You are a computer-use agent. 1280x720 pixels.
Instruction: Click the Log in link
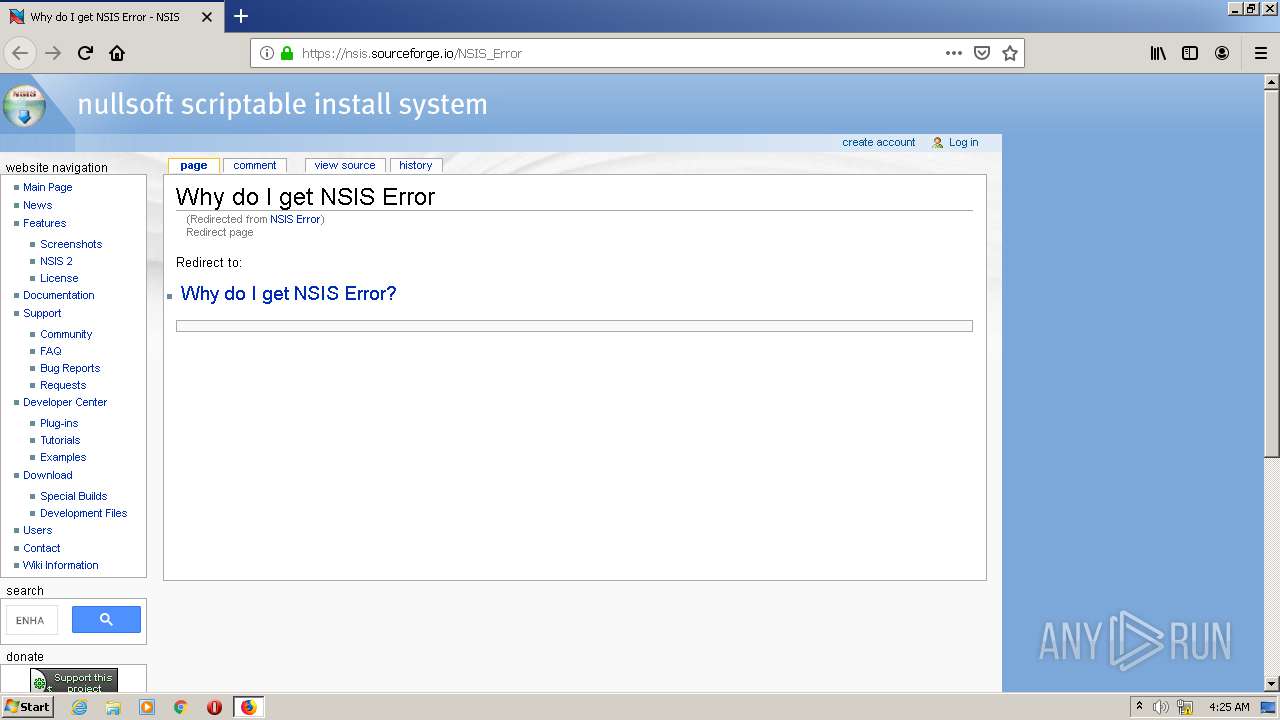pos(963,143)
